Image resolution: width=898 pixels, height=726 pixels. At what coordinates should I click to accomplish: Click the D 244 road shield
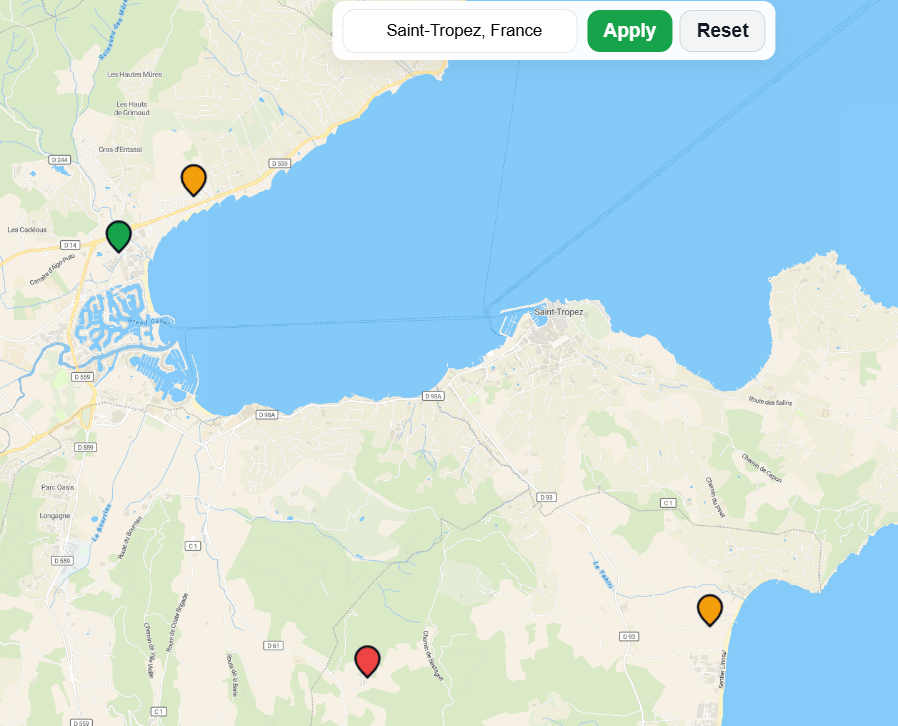click(x=60, y=160)
